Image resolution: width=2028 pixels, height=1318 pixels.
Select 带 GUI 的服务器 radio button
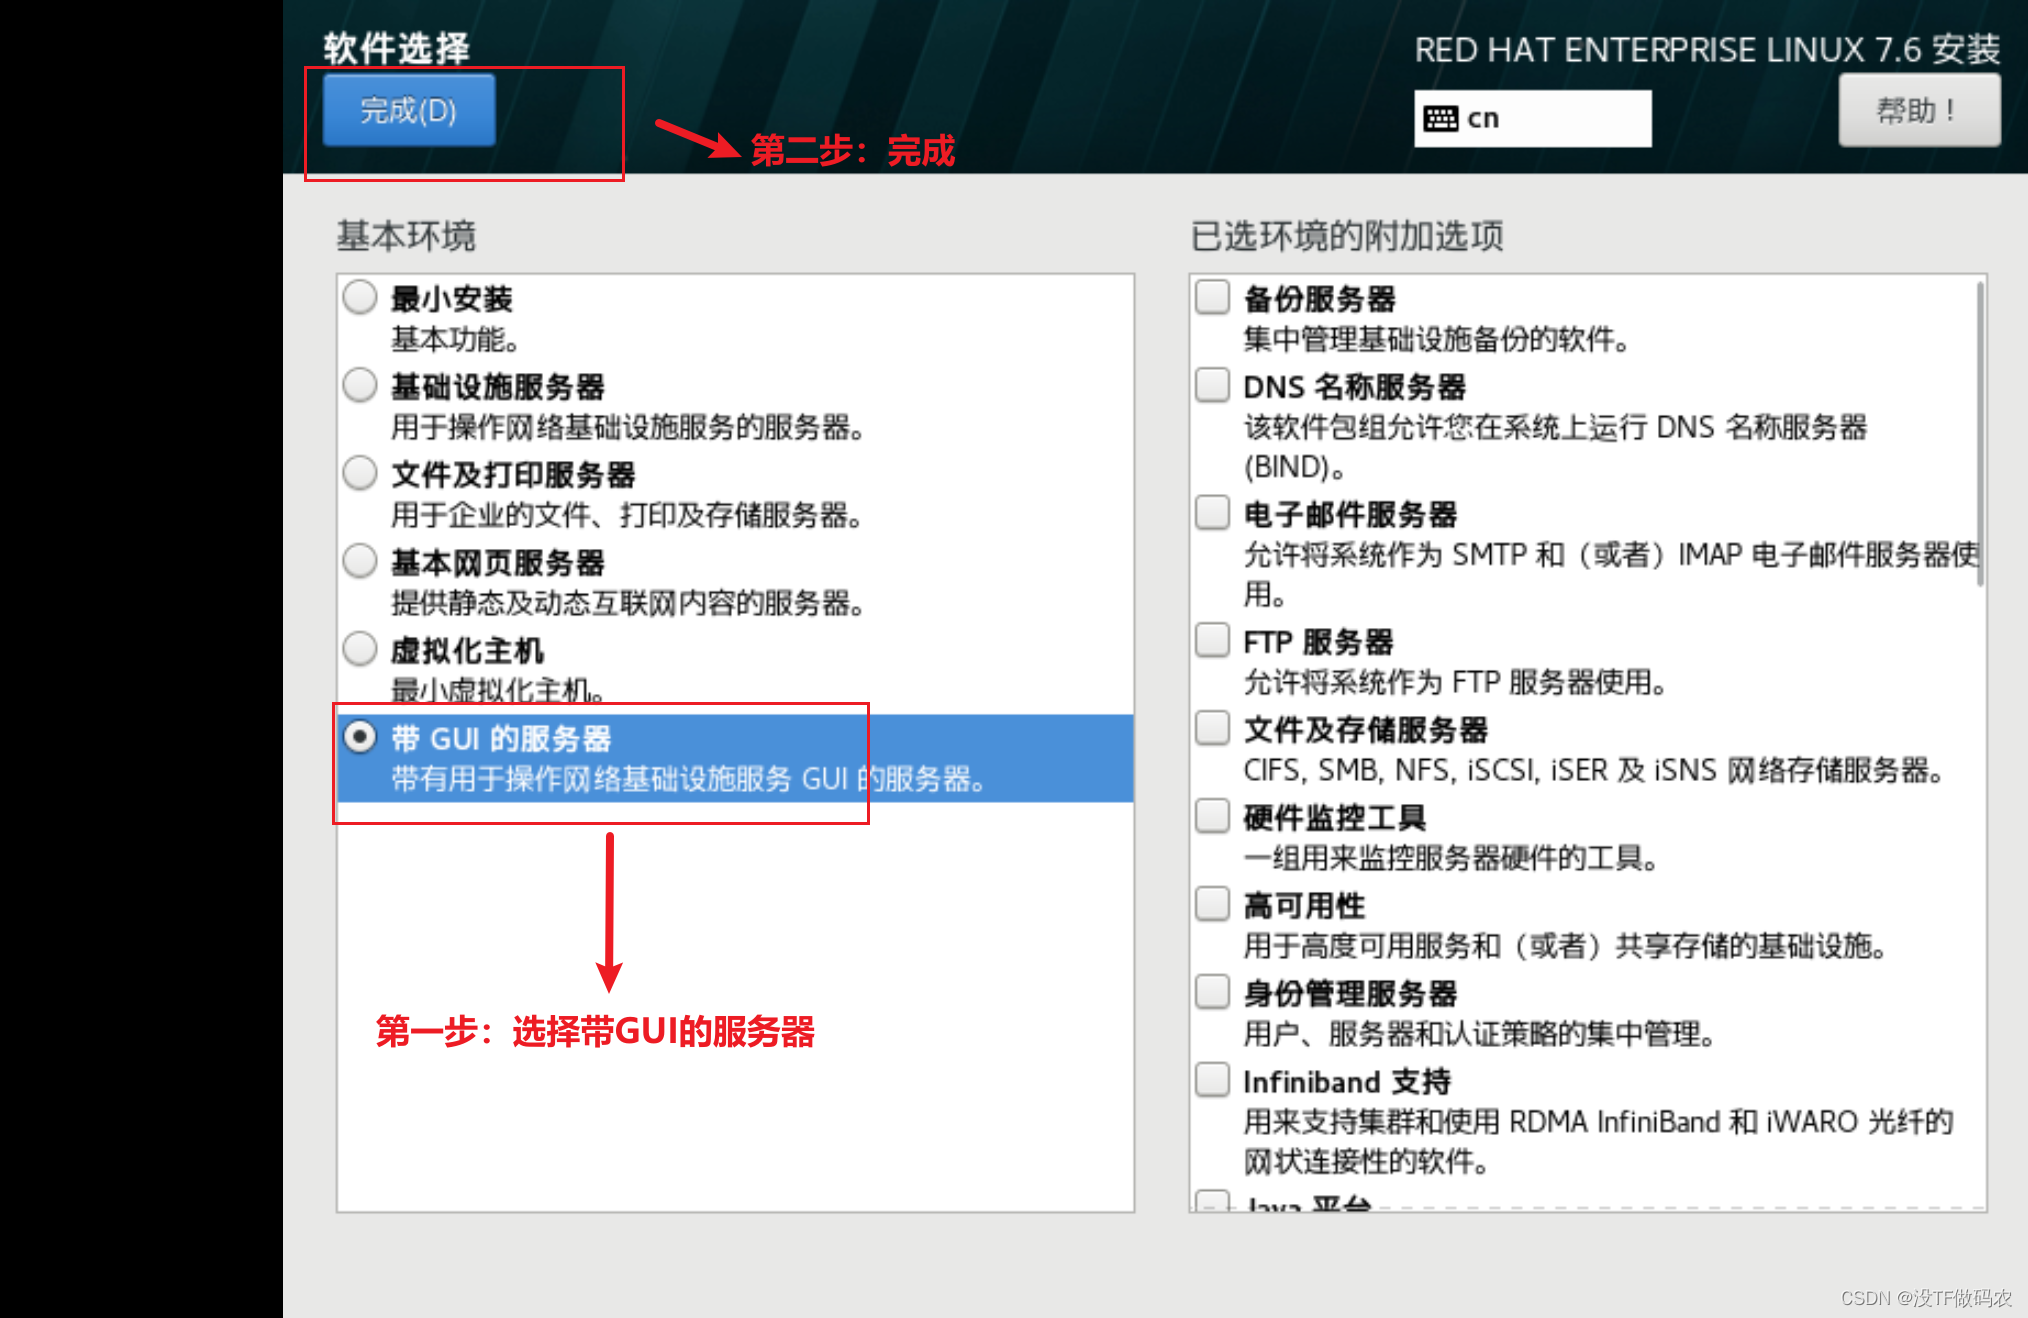pyautogui.click(x=360, y=737)
